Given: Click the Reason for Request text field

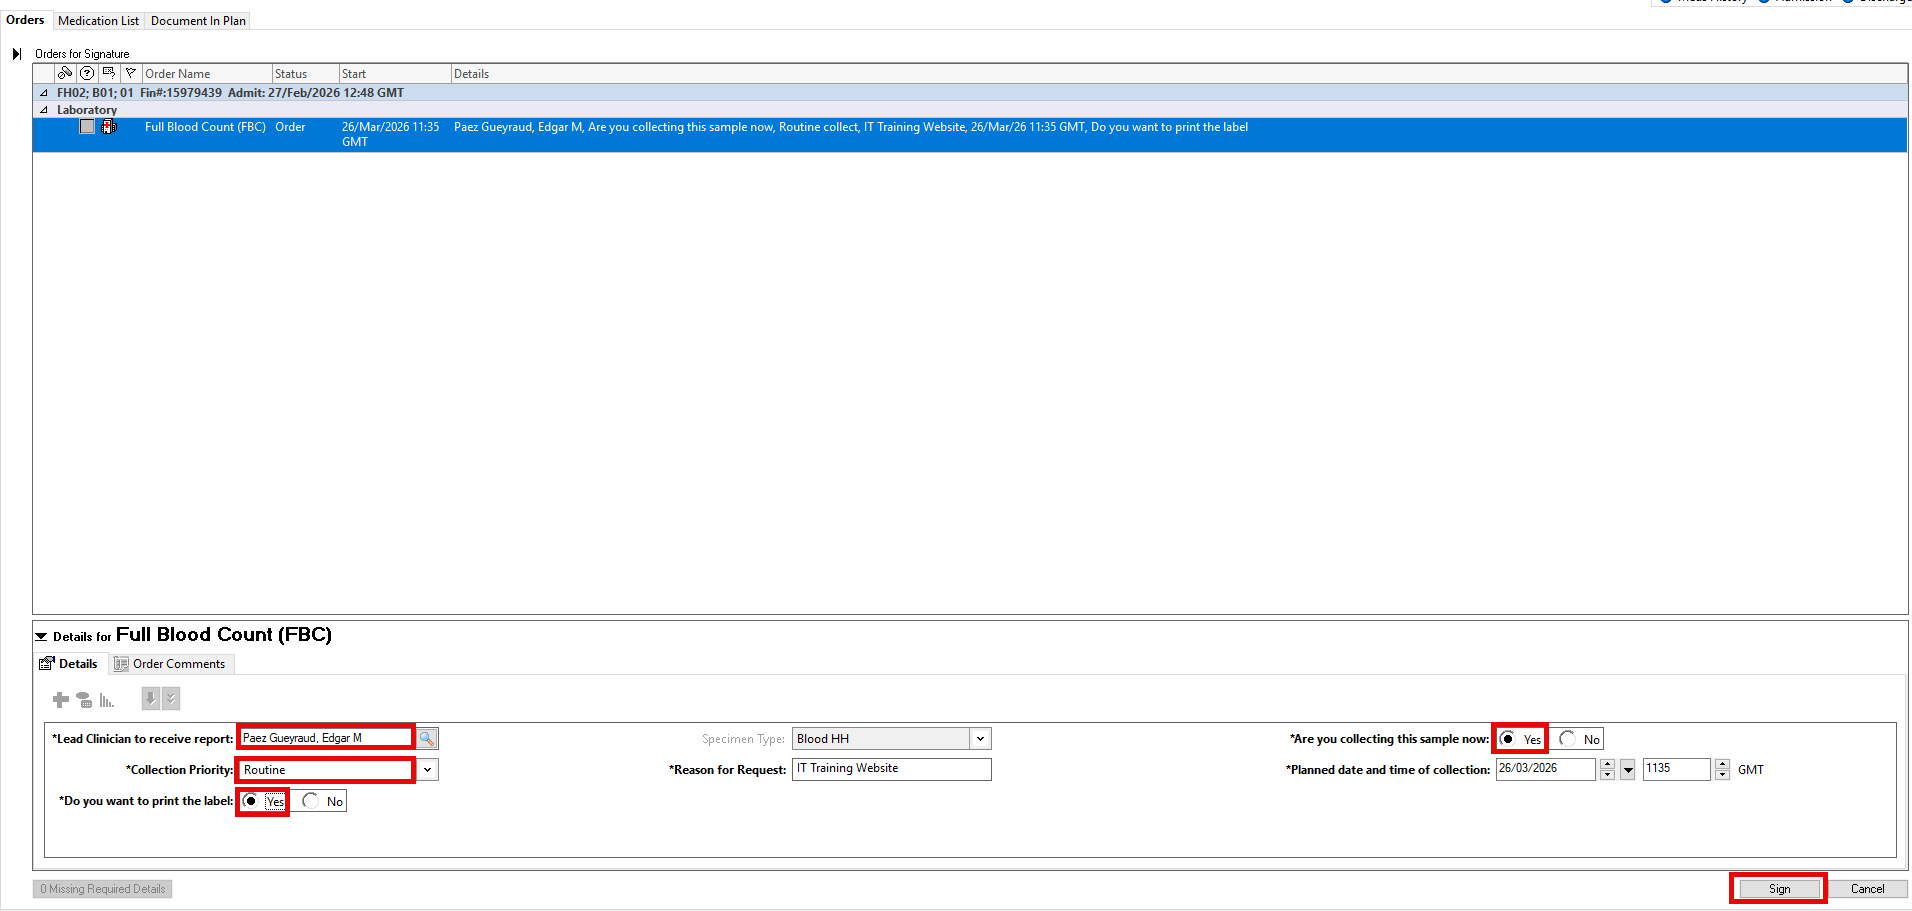Looking at the screenshot, I should [x=891, y=769].
